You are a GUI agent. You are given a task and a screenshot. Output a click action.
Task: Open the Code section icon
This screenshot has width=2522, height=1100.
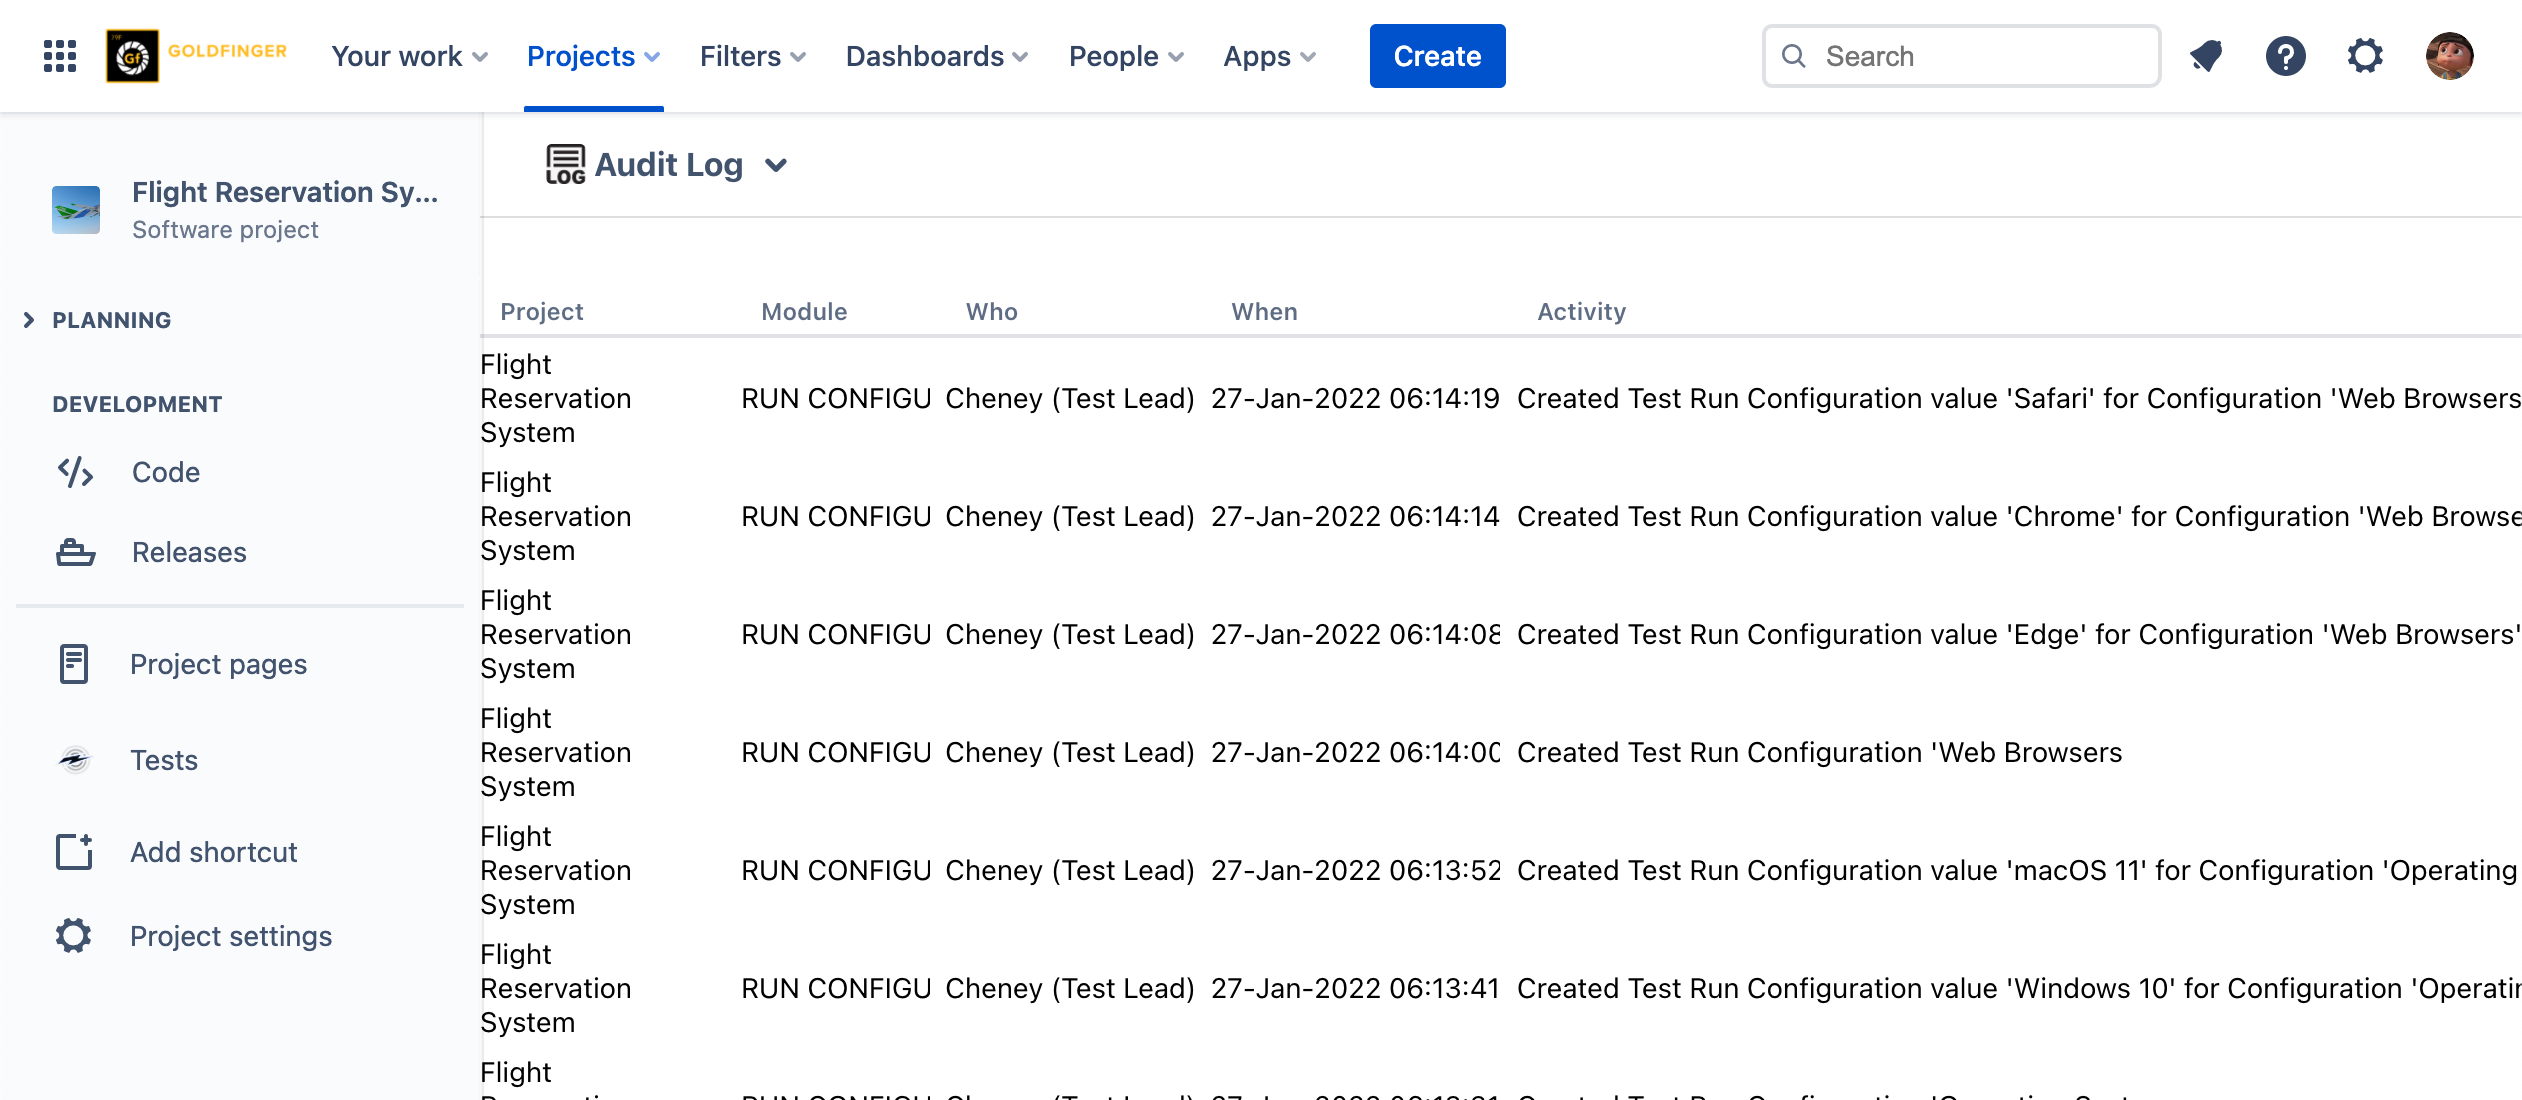coord(75,472)
